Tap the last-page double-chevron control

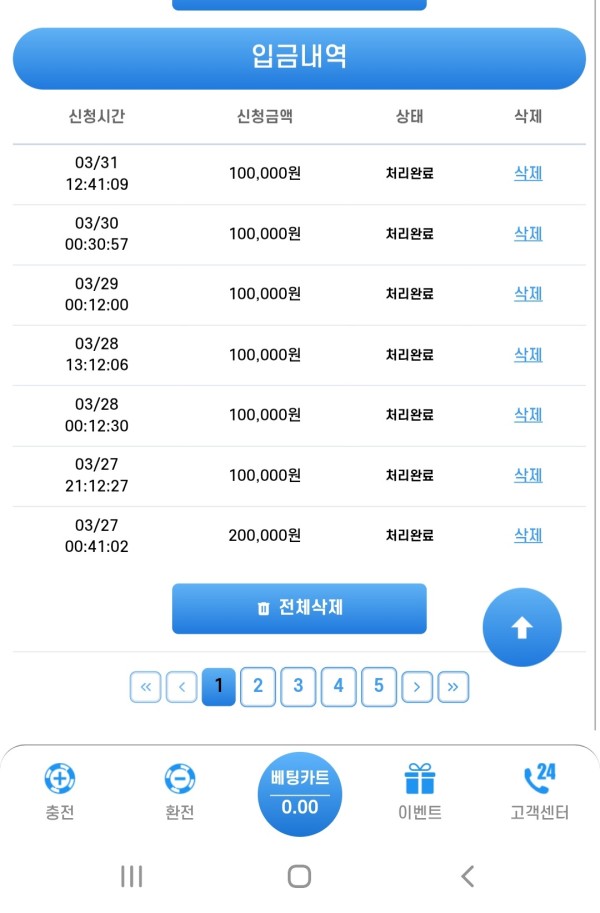[x=453, y=686]
